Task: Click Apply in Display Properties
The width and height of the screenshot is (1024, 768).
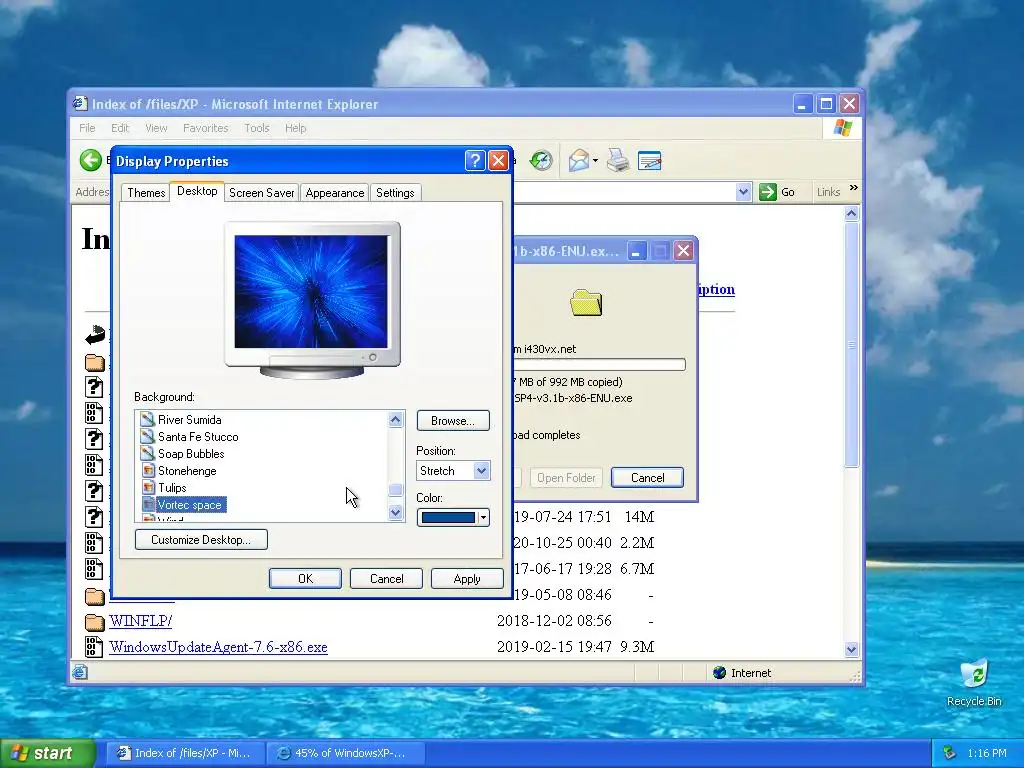Action: (467, 579)
